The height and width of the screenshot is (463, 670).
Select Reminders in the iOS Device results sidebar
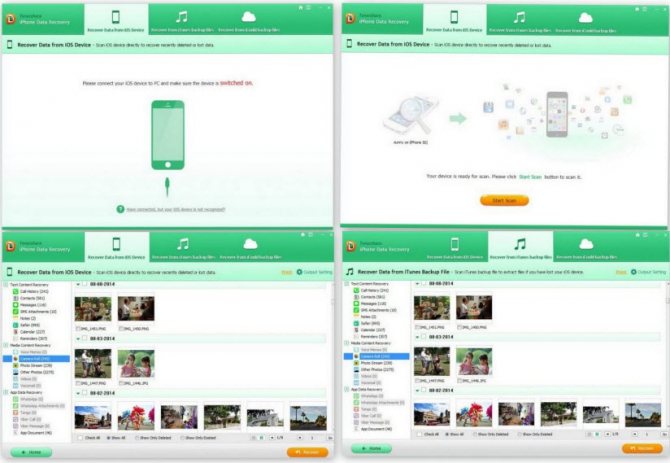point(30,339)
